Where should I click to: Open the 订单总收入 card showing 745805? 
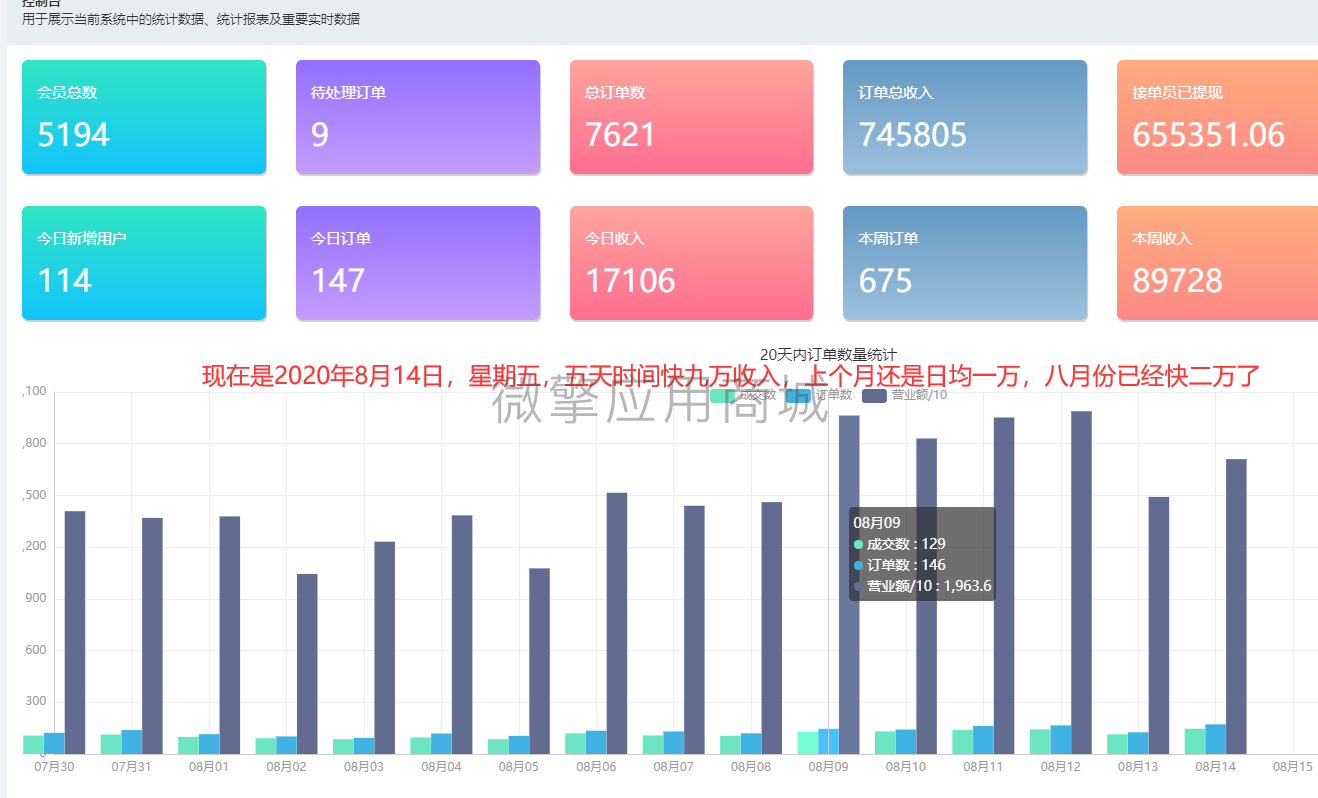[965, 117]
